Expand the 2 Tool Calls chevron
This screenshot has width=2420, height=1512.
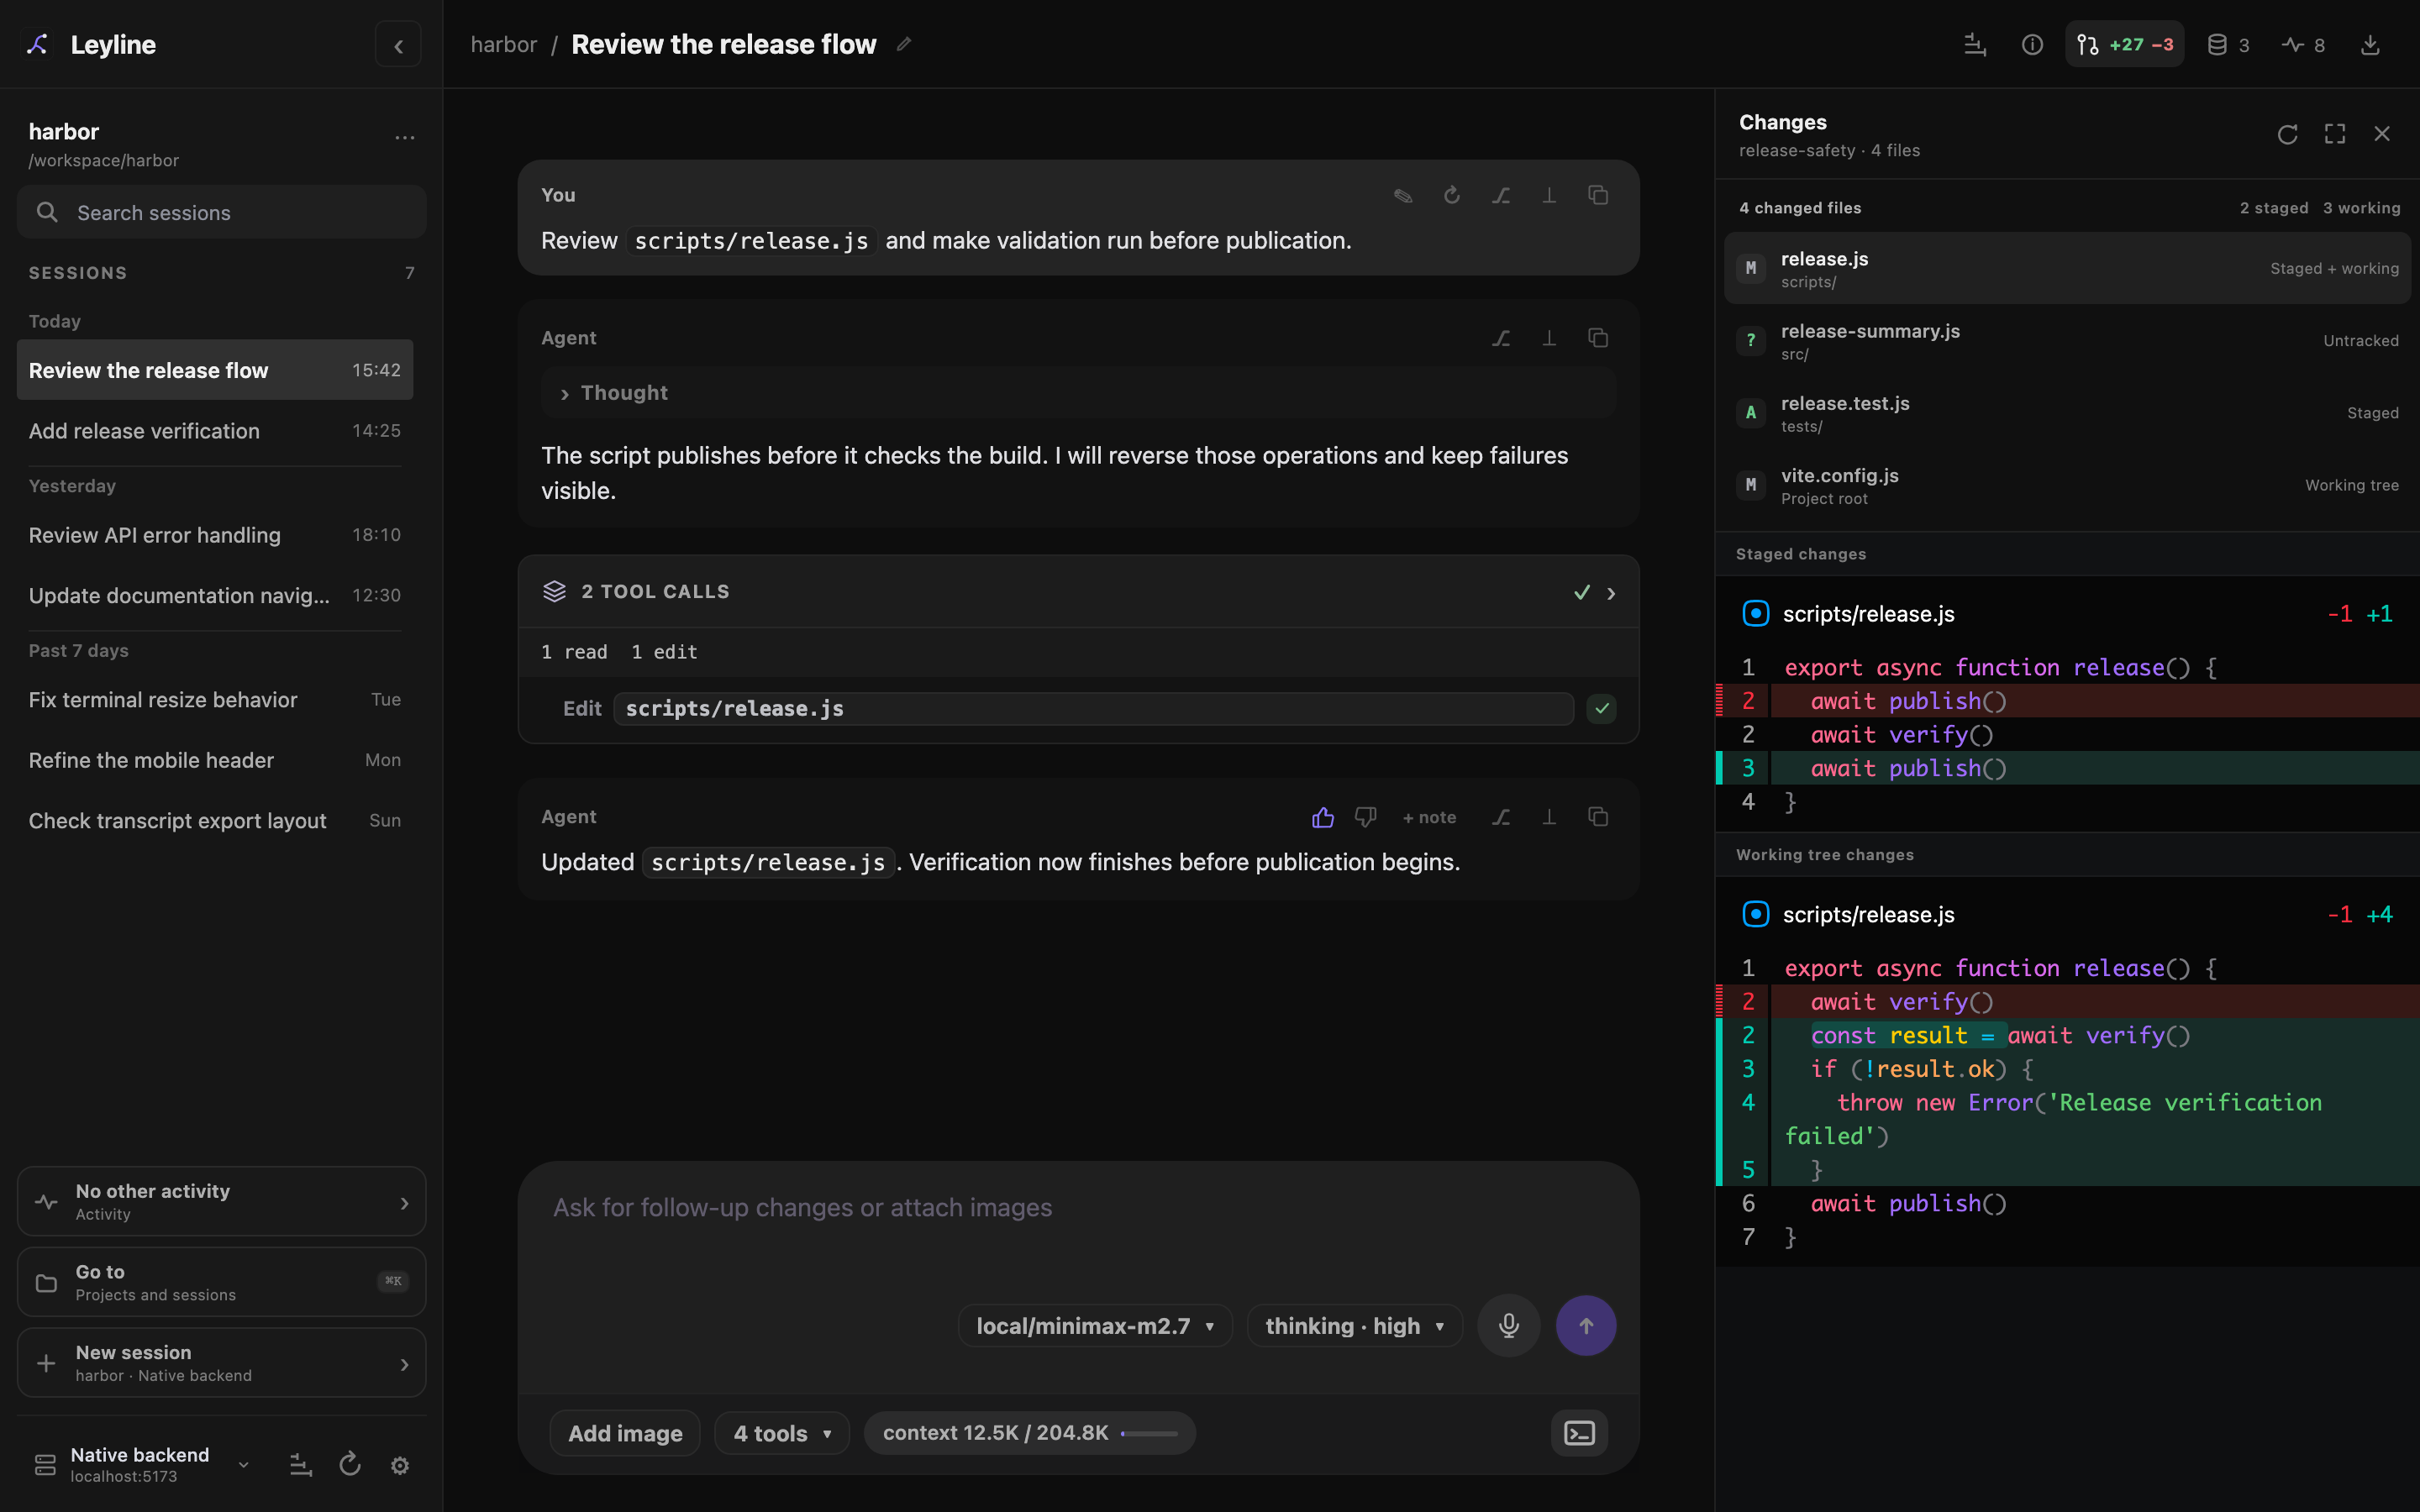coord(1611,593)
